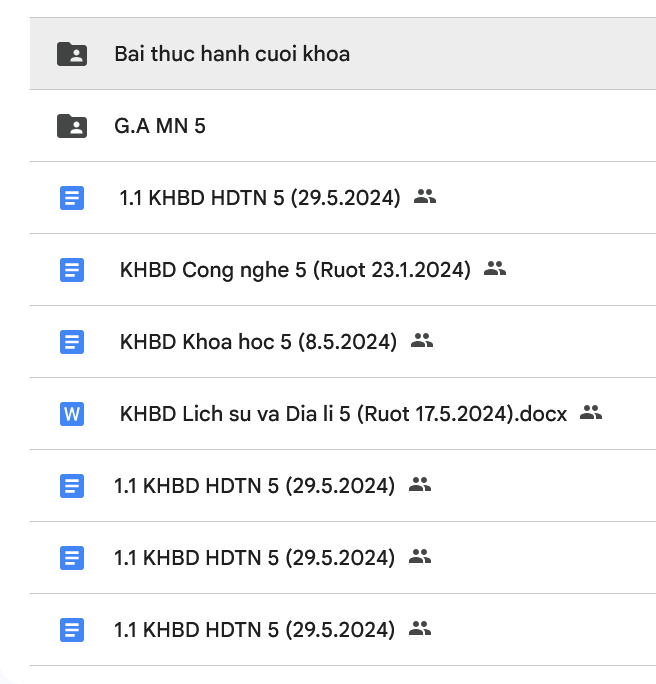Image resolution: width=656 pixels, height=684 pixels.
Task: Open the Bai thuc hanh cuoi khoa folder name
Action: point(232,54)
